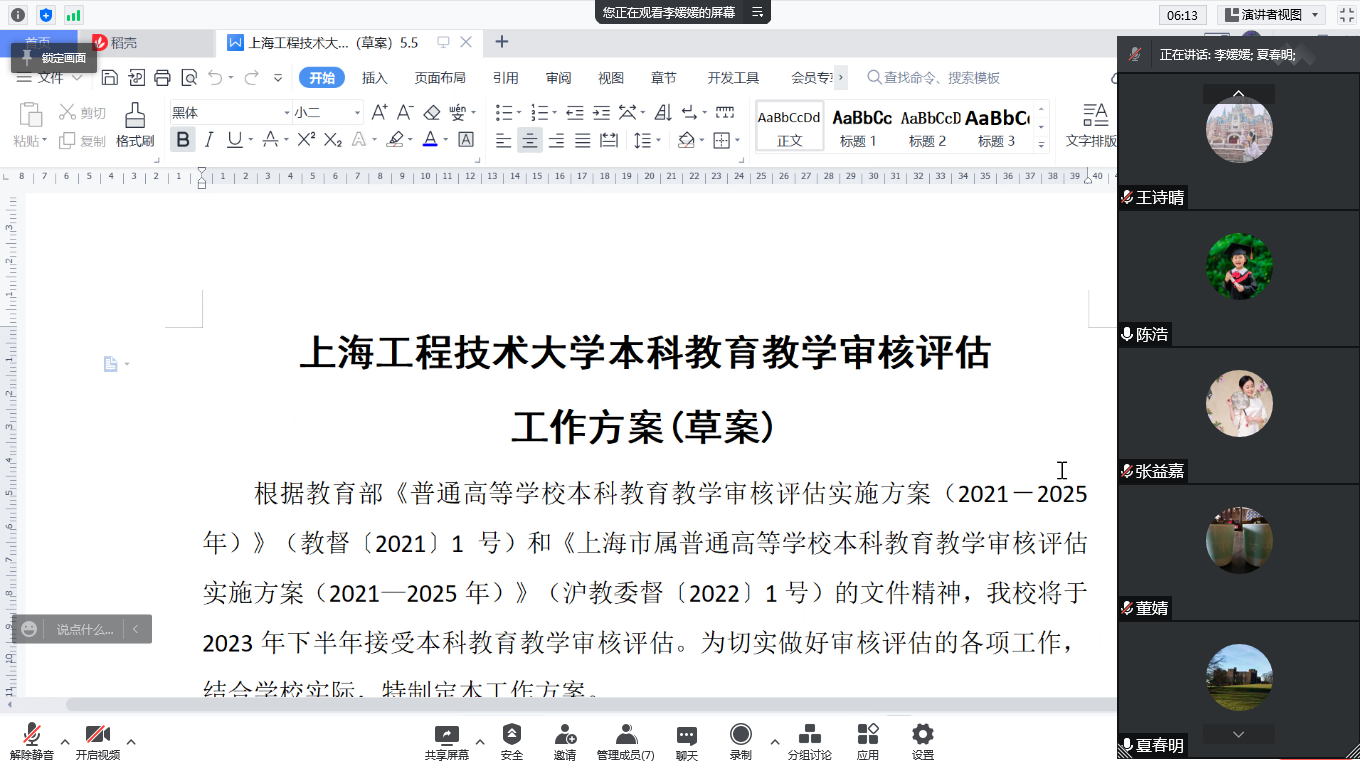This screenshot has height=764, width=1360.
Task: Open the Page Layout (页面布局) tab
Action: click(x=440, y=78)
